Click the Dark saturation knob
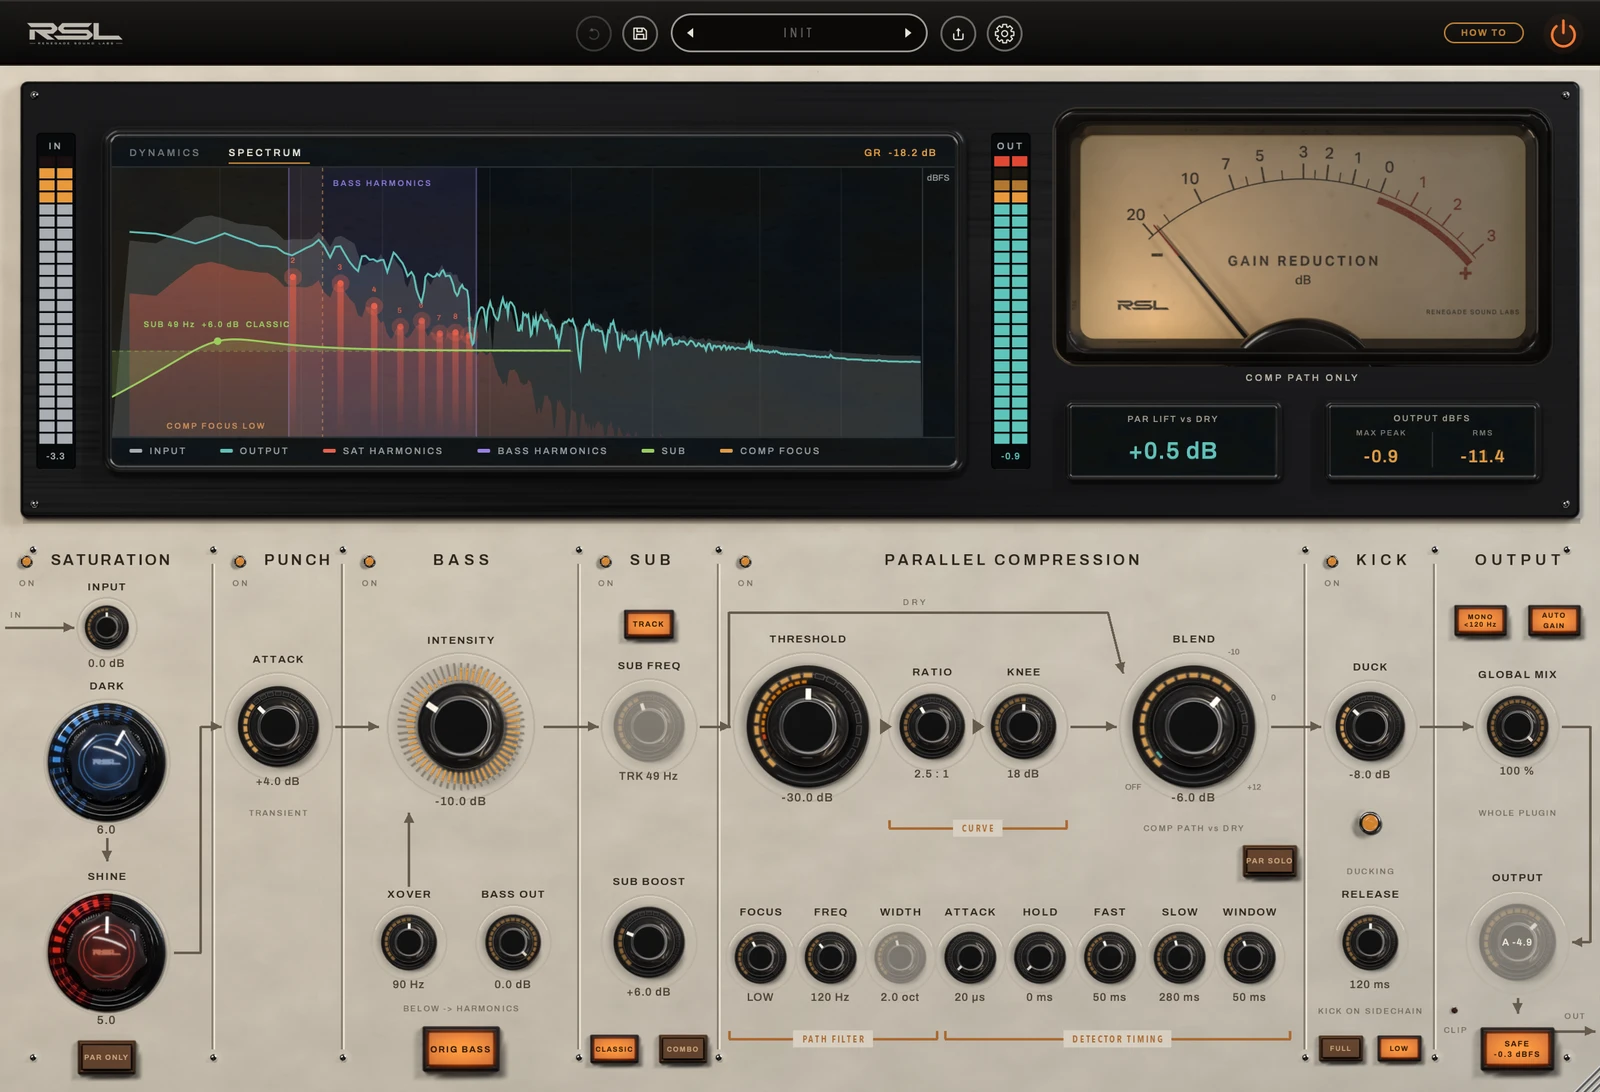The height and width of the screenshot is (1092, 1600). point(106,762)
